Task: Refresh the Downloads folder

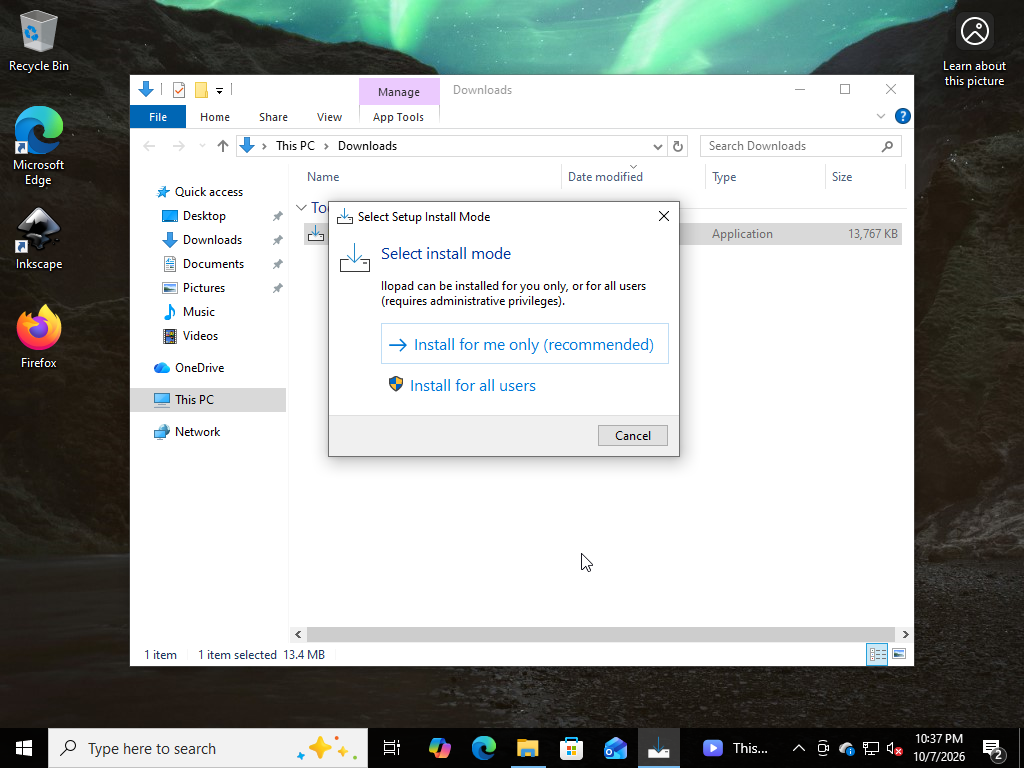Action: click(678, 146)
